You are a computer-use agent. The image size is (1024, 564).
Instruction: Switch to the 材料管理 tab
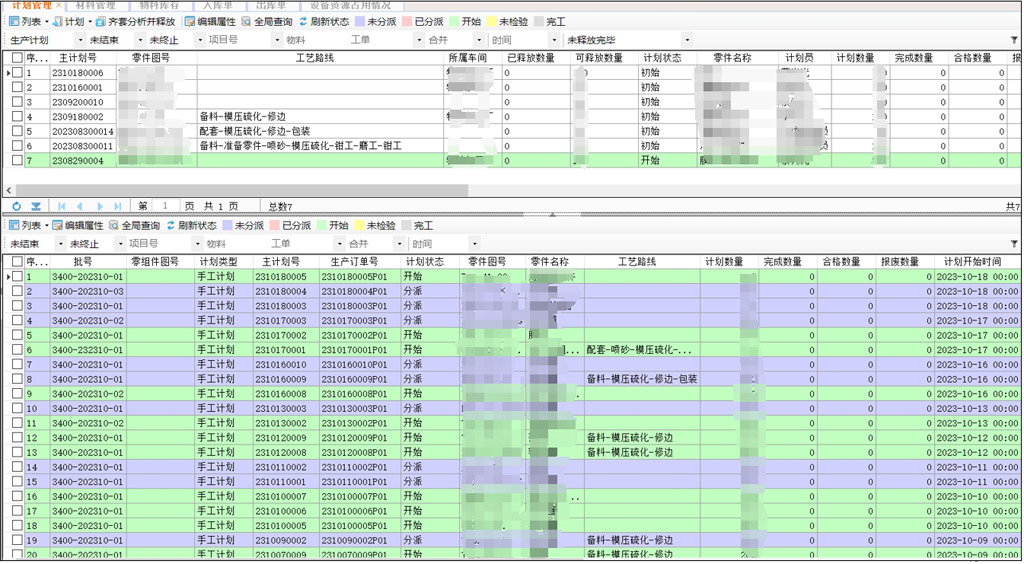94,5
